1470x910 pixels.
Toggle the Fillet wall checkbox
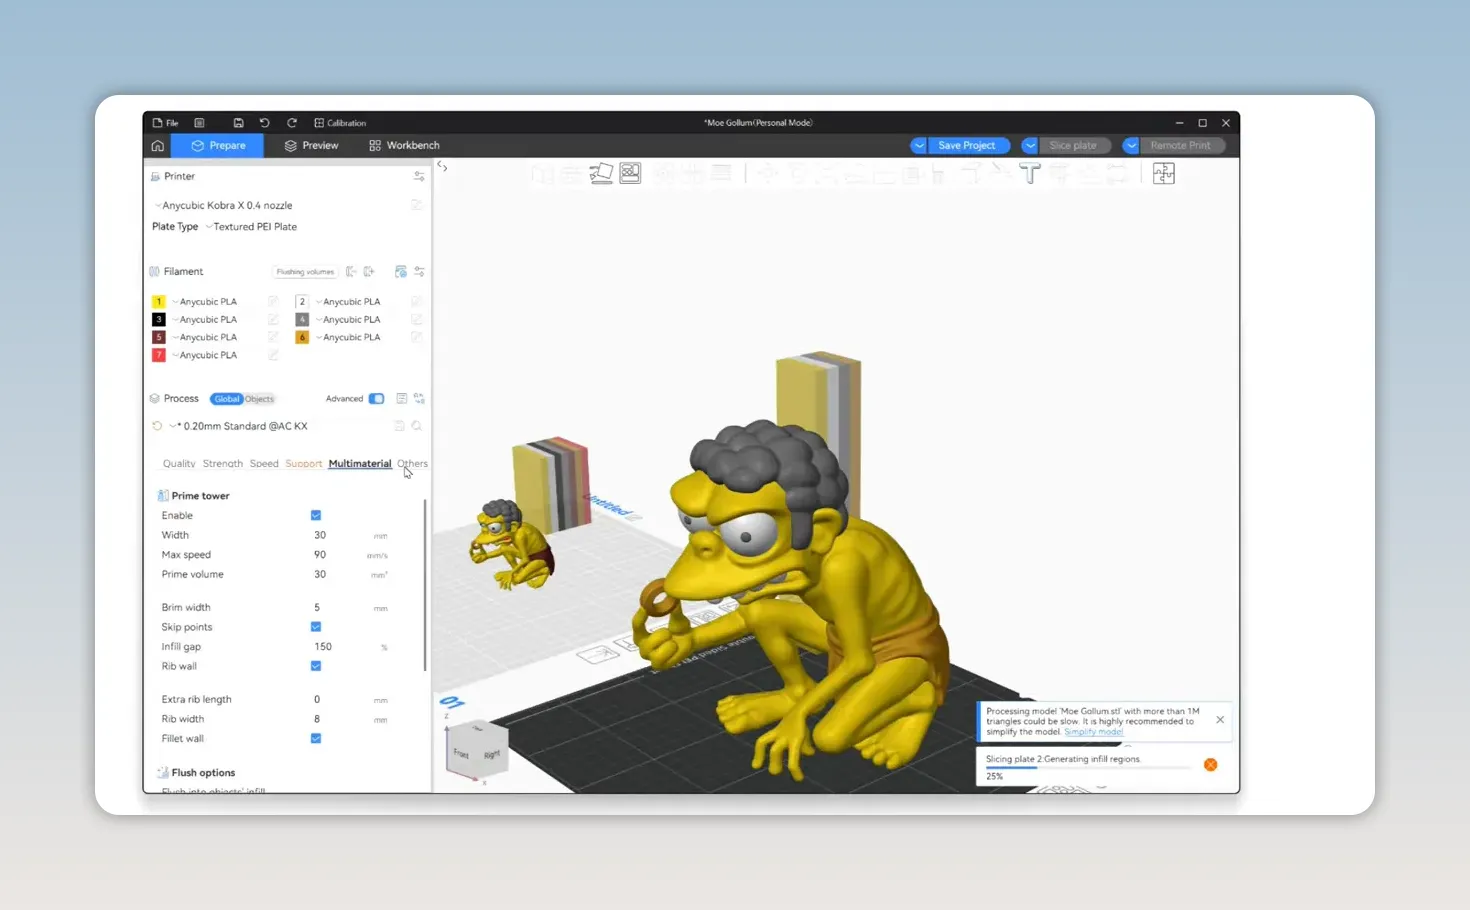coord(316,739)
